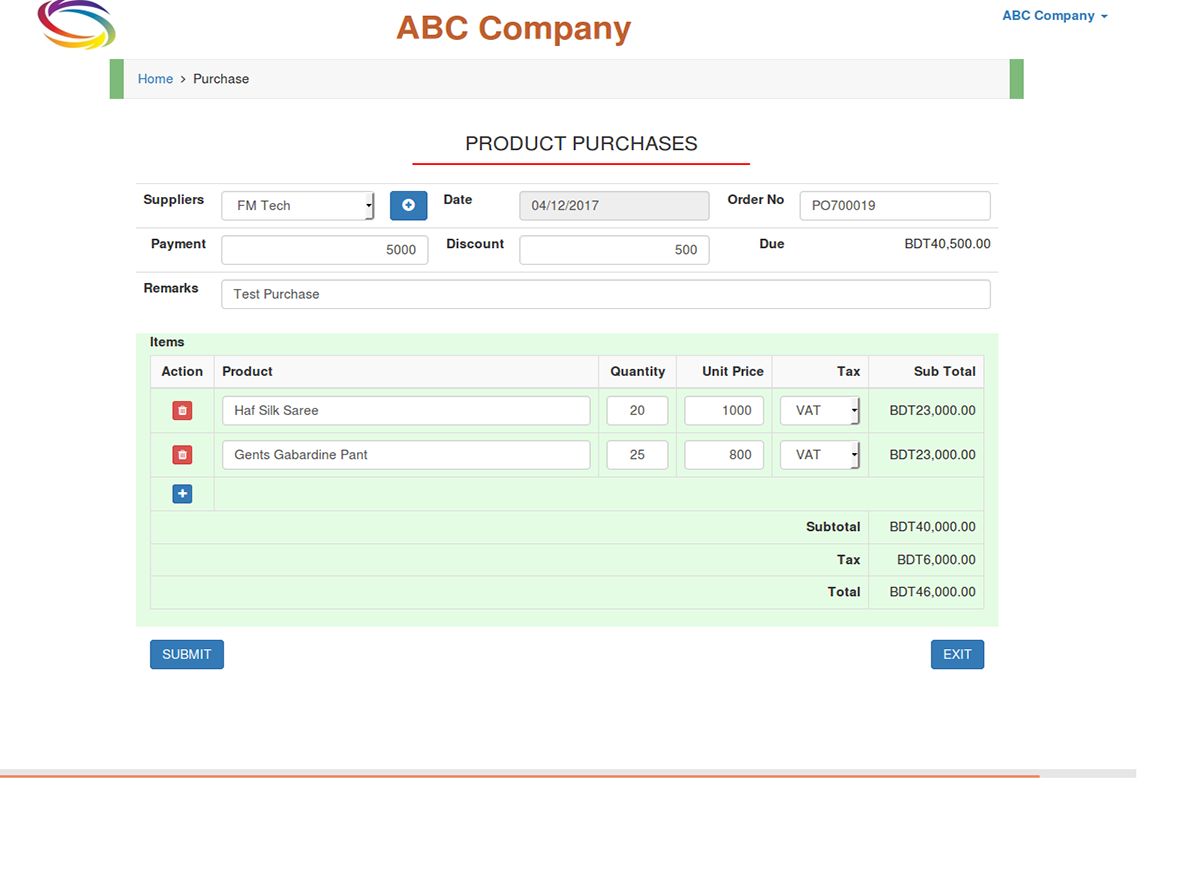Click the add supplier plus icon
The height and width of the screenshot is (875, 1200).
[x=408, y=205]
